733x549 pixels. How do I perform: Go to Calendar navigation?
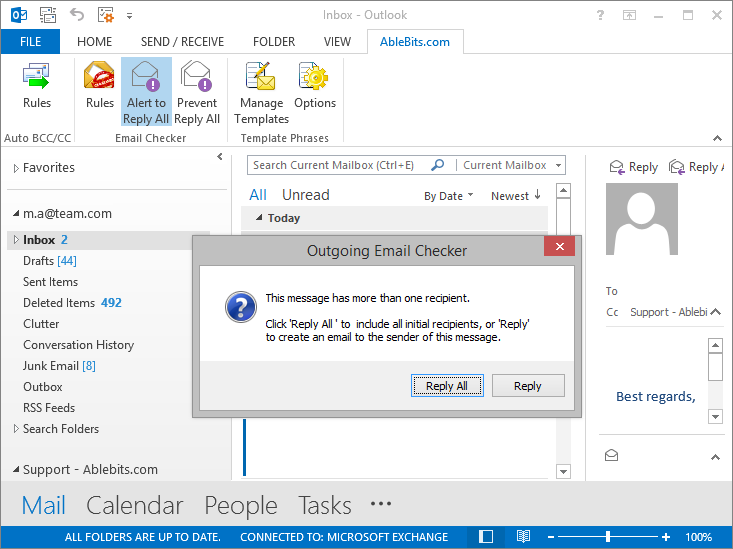click(135, 506)
